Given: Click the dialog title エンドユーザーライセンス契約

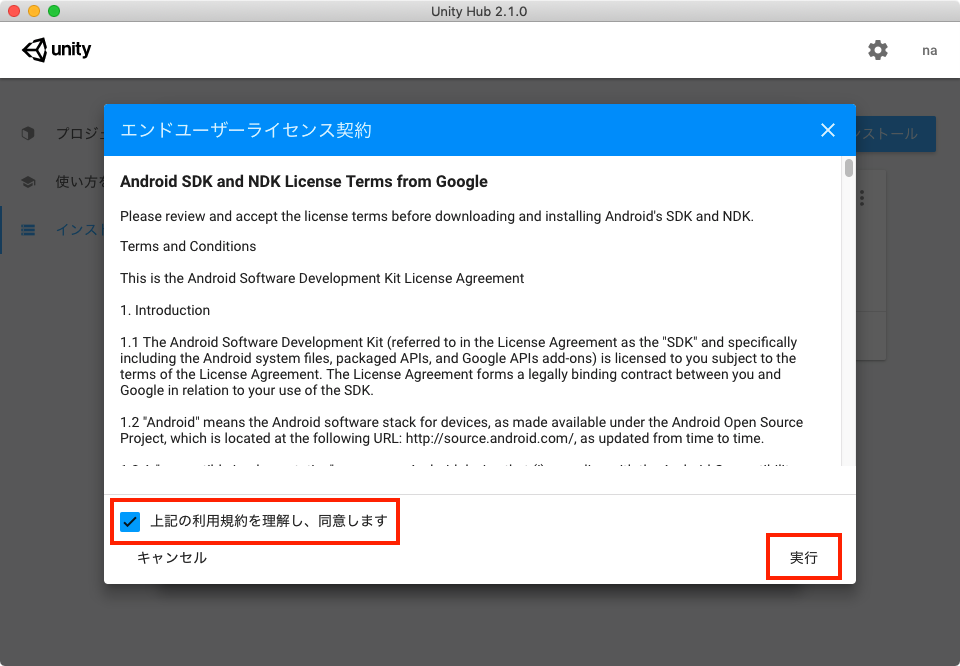Looking at the screenshot, I should click(x=246, y=130).
